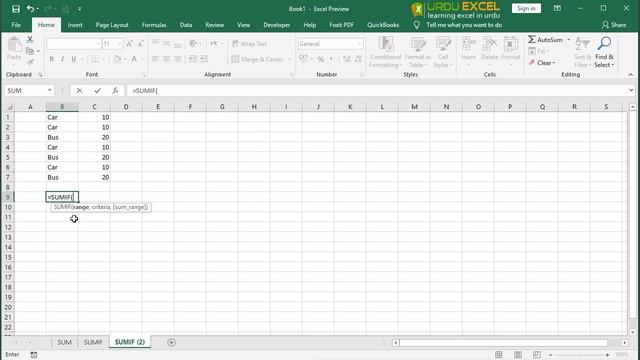
Task: Click the Select All corner button
Action: [9, 107]
